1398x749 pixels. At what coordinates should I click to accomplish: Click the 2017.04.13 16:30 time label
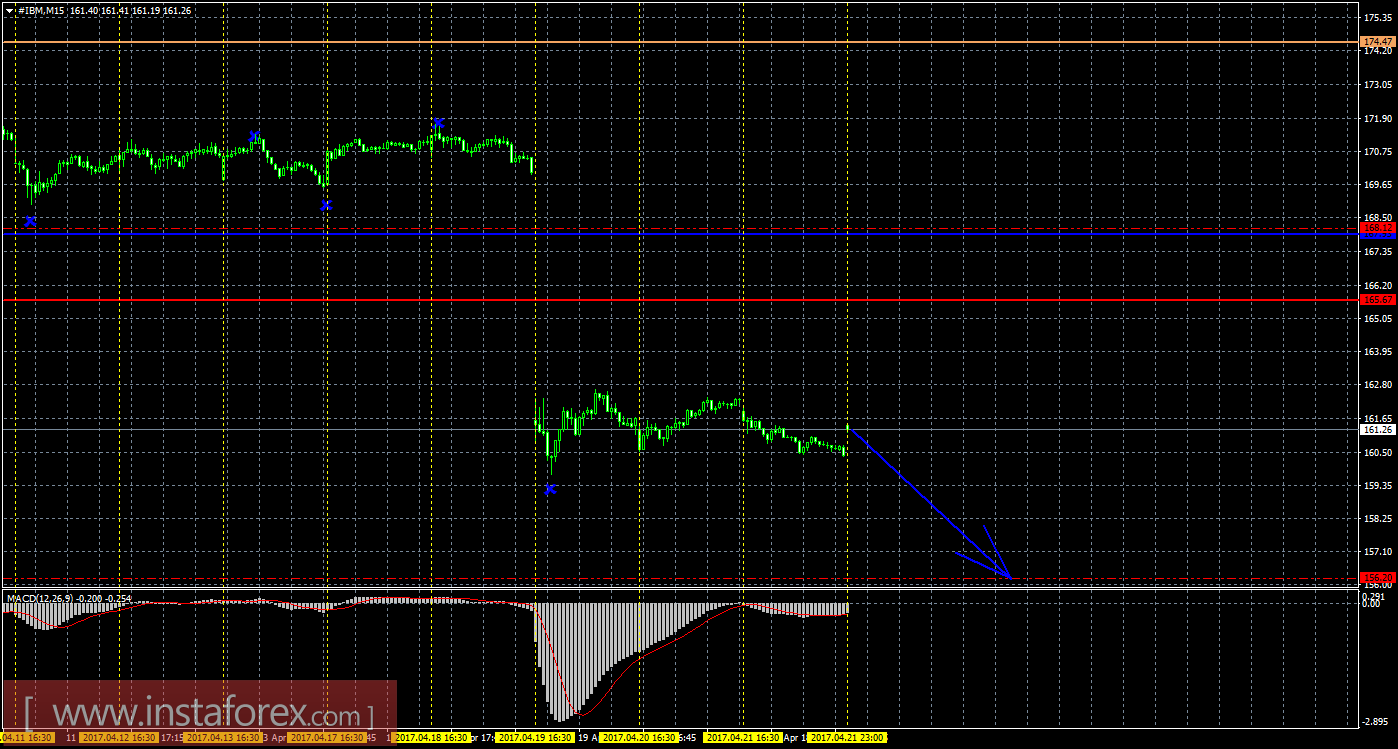(223, 737)
